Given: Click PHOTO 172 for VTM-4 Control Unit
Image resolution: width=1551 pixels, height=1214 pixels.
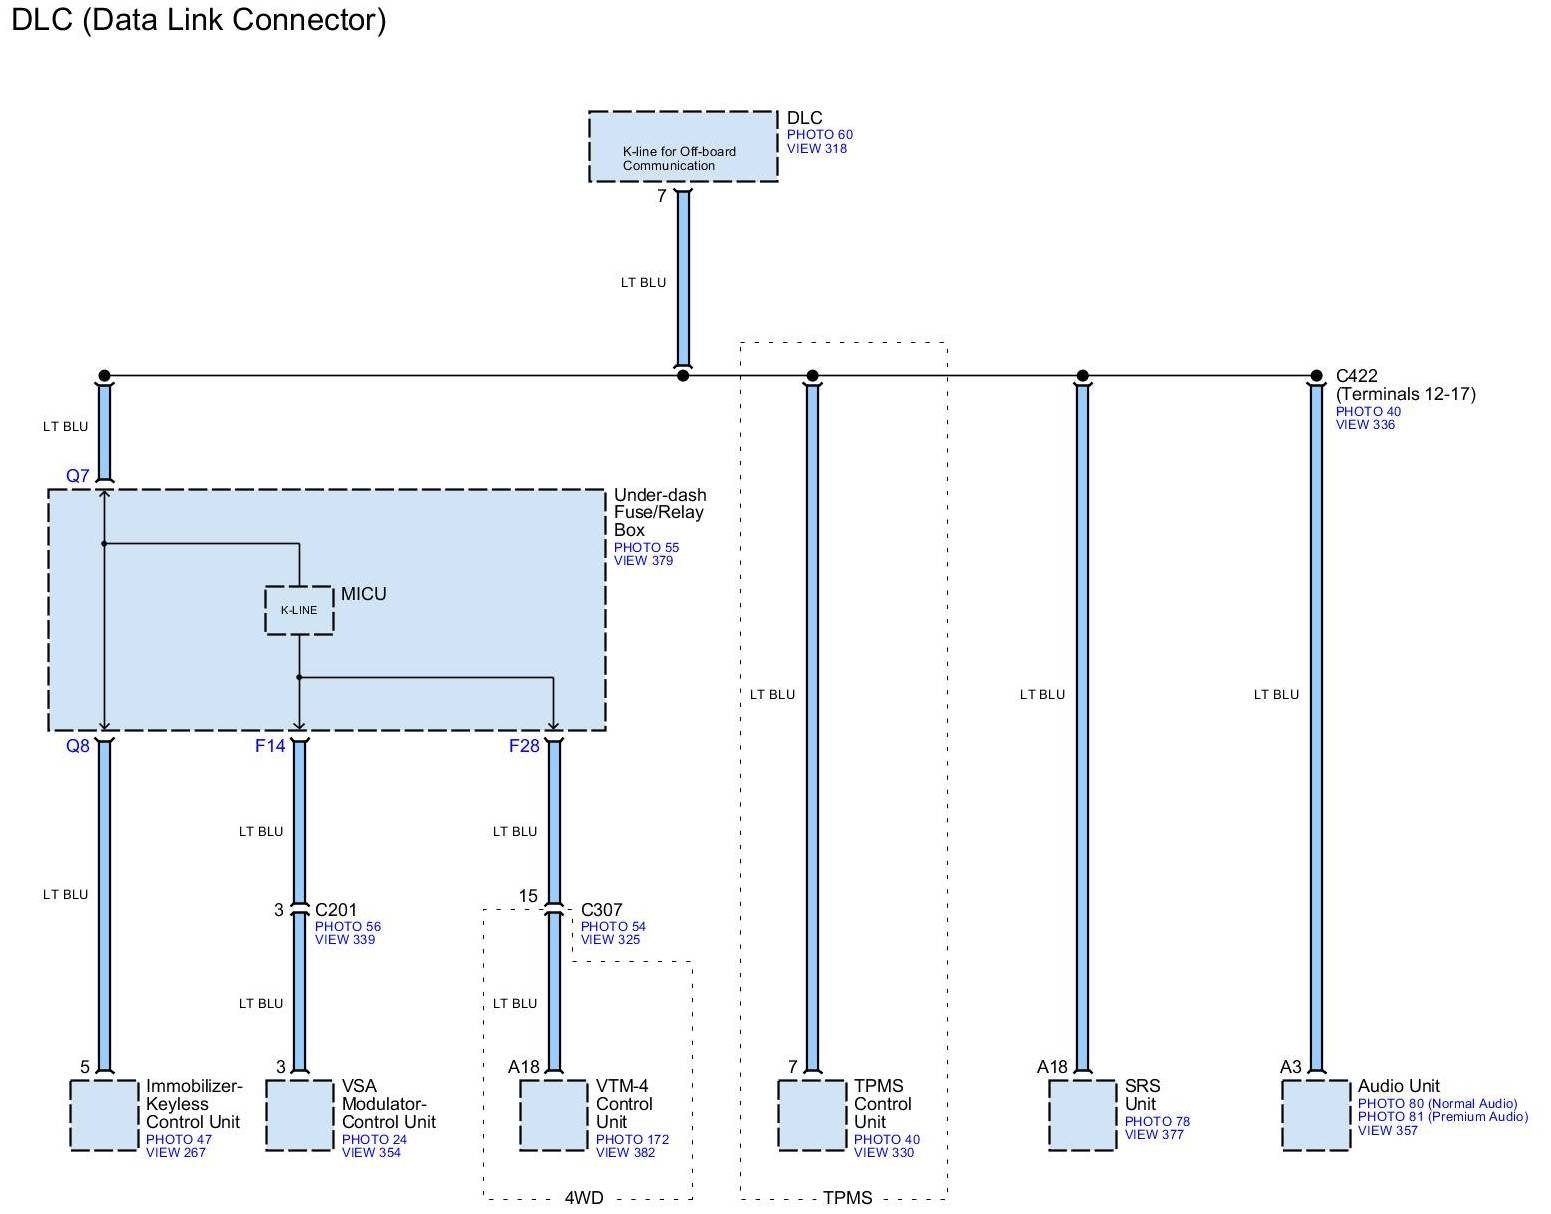Looking at the screenshot, I should click(632, 1140).
